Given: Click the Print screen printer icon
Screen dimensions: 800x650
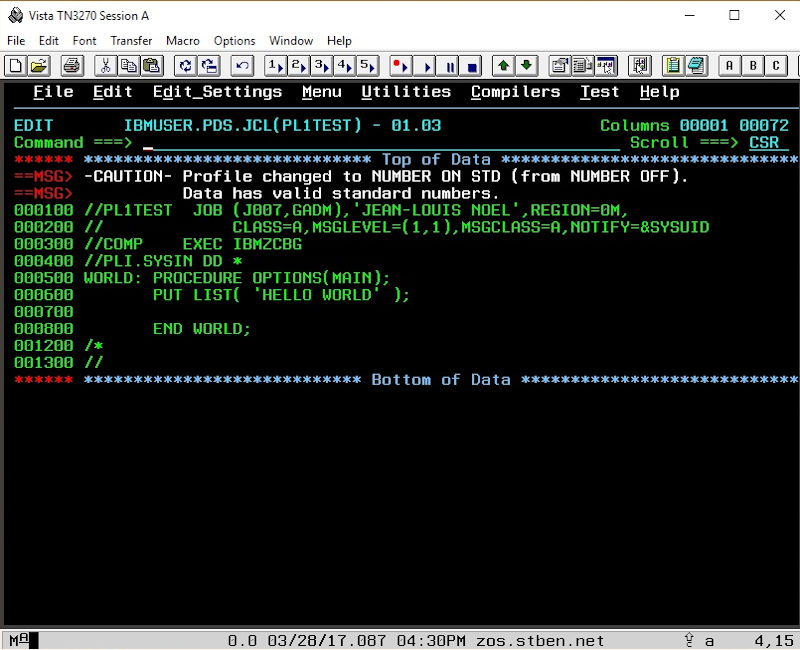Looking at the screenshot, I should point(72,66).
